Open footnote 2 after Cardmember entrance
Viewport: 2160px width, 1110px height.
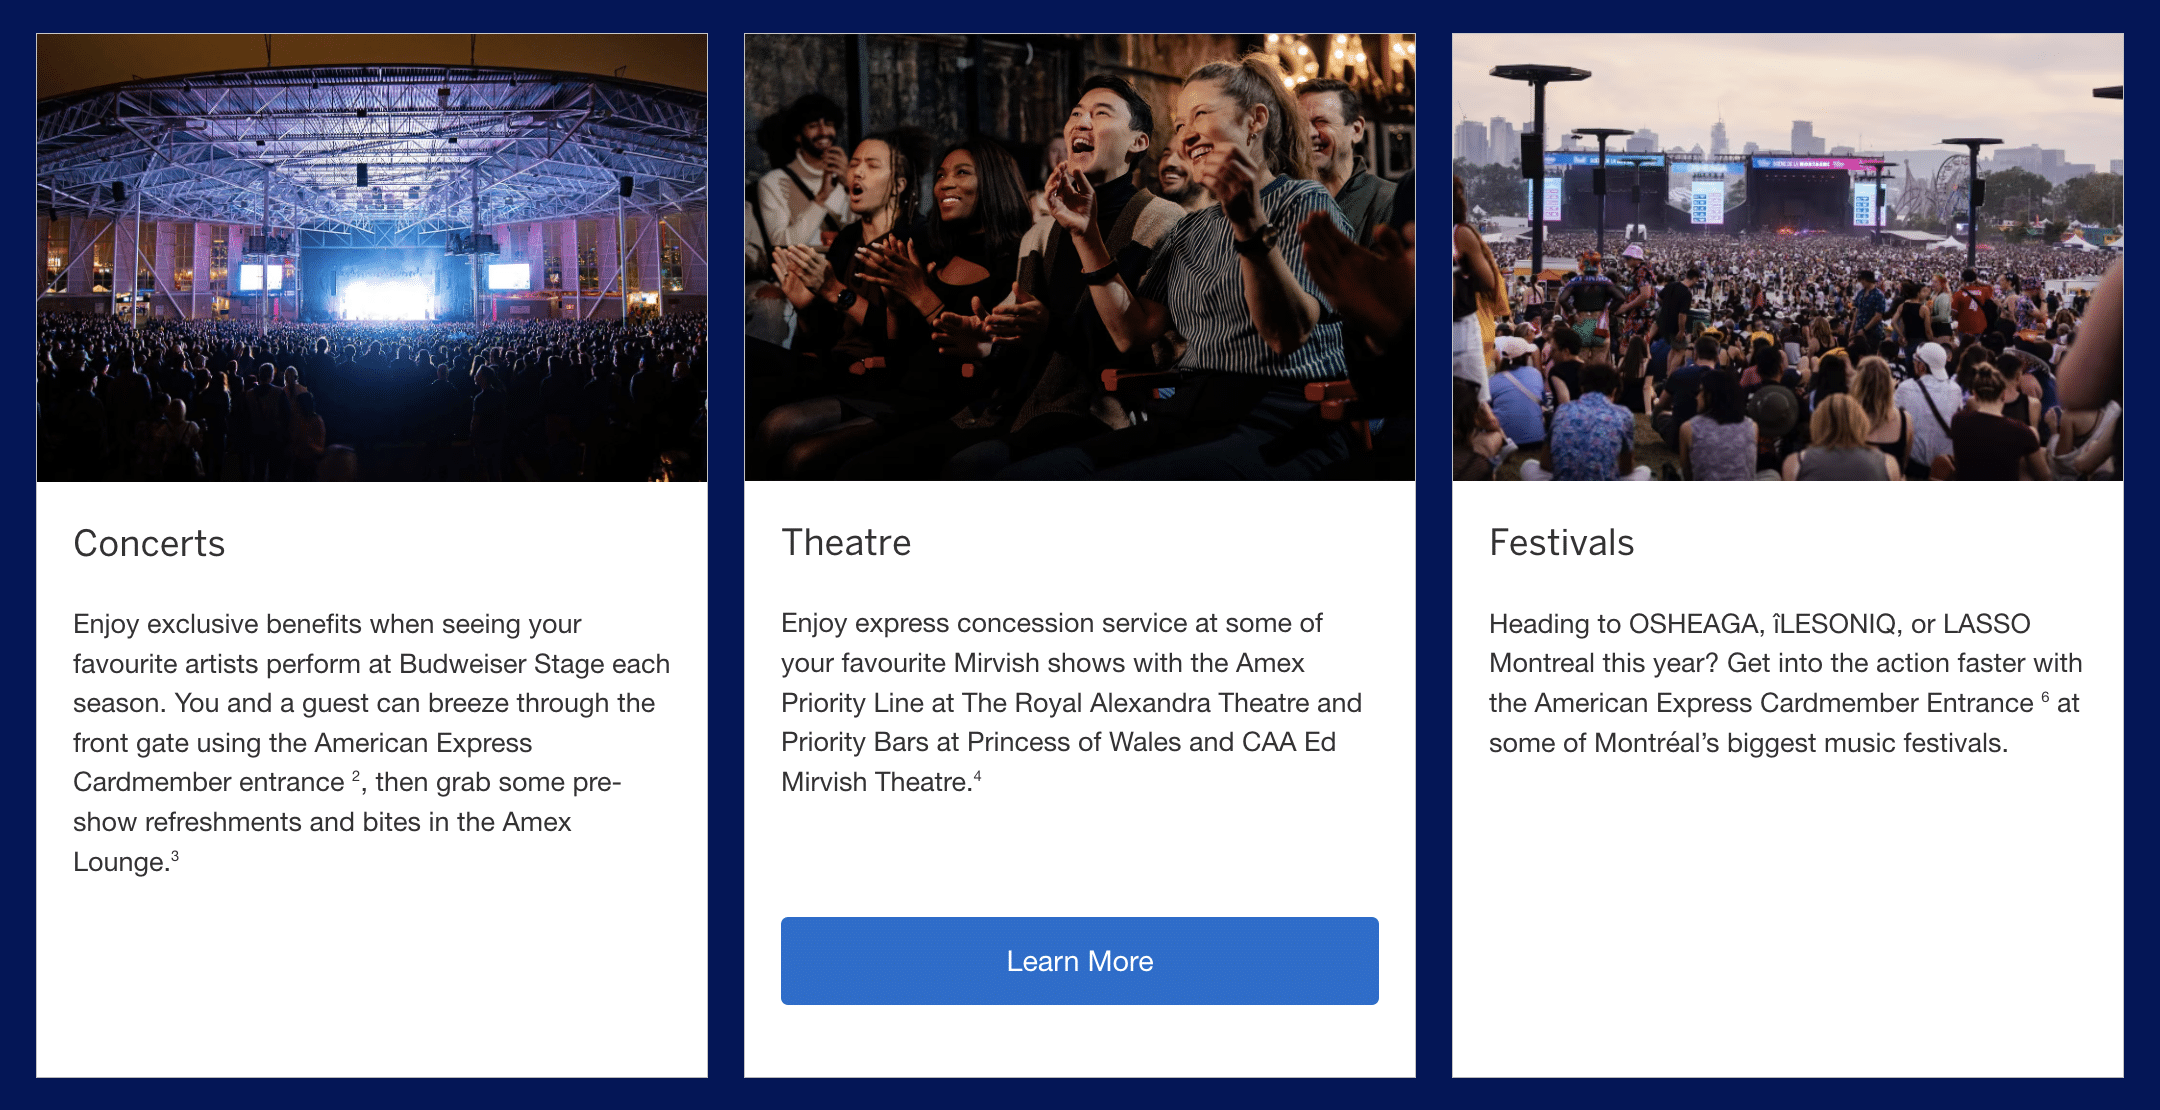click(x=355, y=776)
